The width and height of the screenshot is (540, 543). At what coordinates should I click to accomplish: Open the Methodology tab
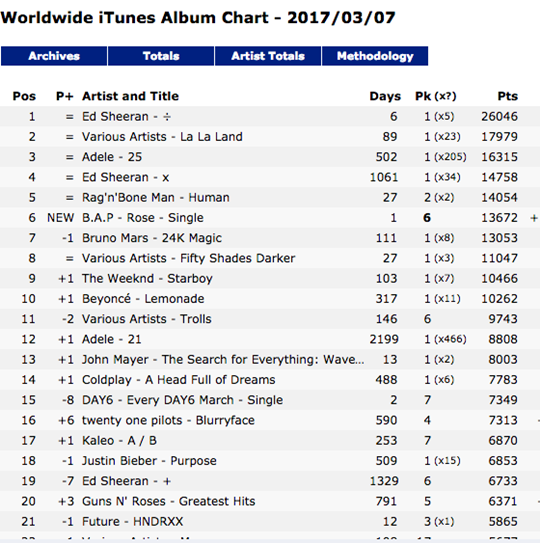[x=375, y=56]
